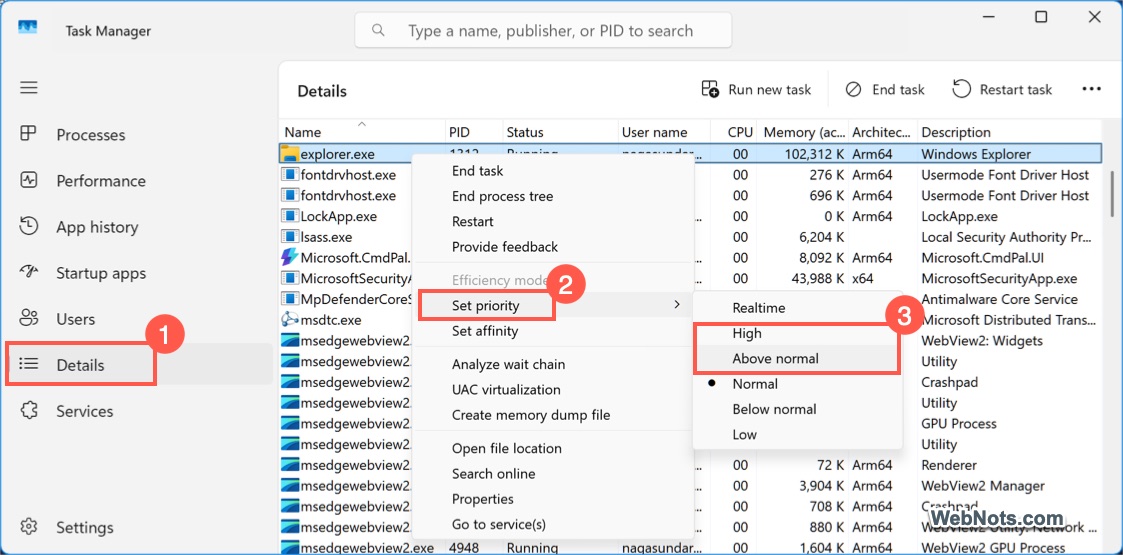
Task: Click the Settings gear icon
Action: pyautogui.click(x=28, y=526)
